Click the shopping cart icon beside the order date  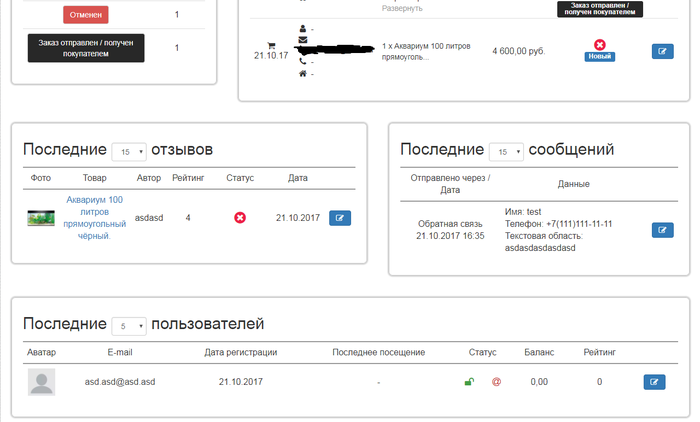click(x=271, y=45)
